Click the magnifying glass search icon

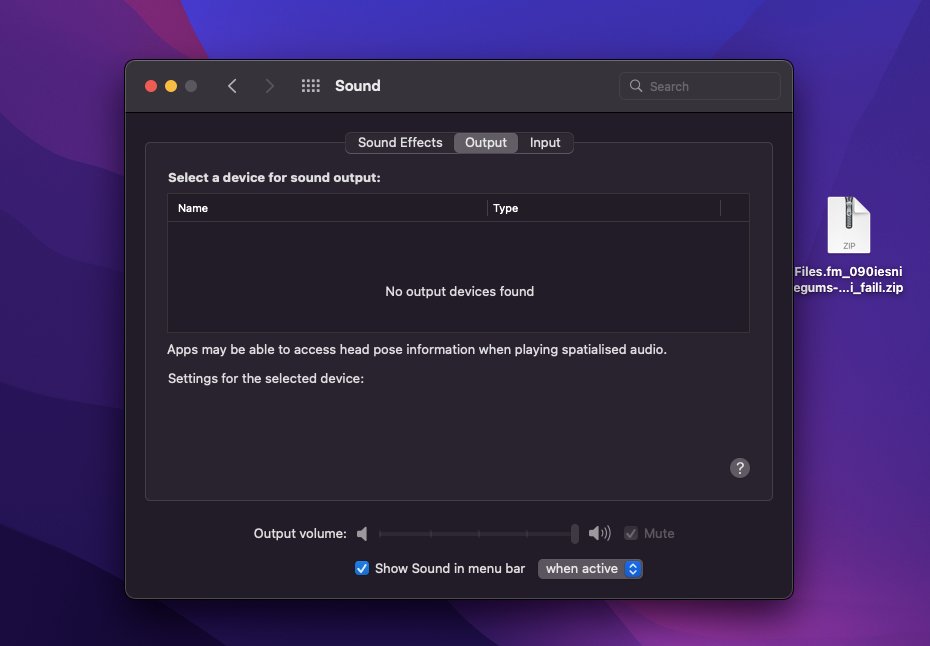click(636, 86)
